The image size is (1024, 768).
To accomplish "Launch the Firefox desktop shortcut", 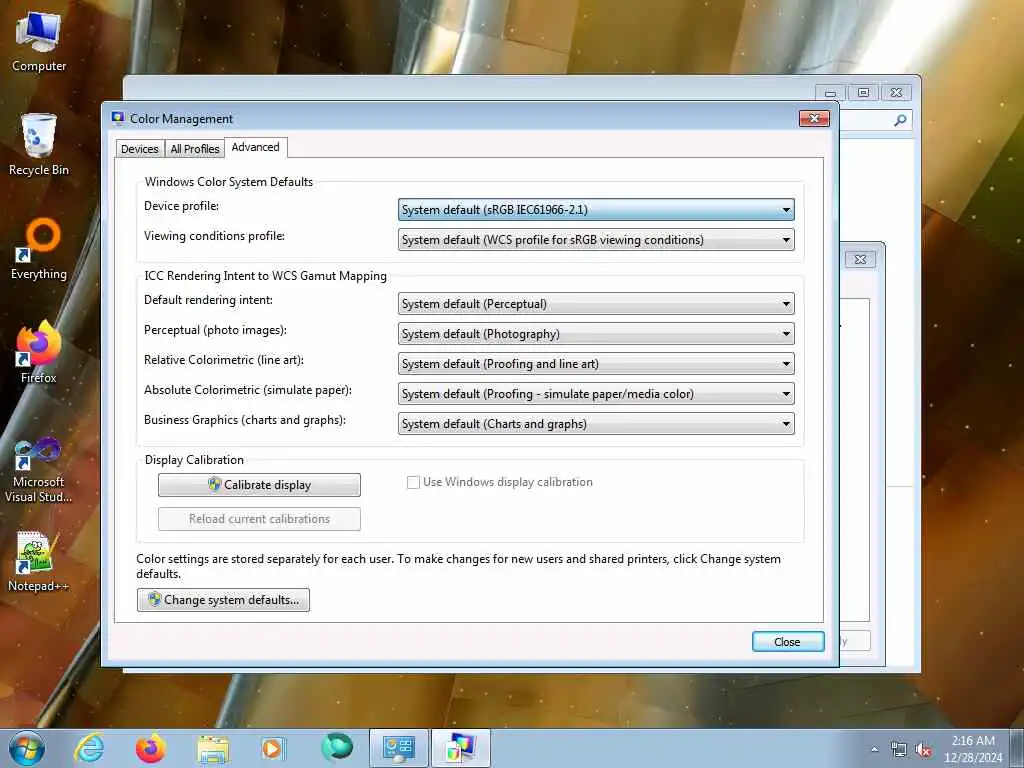I will 39,352.
